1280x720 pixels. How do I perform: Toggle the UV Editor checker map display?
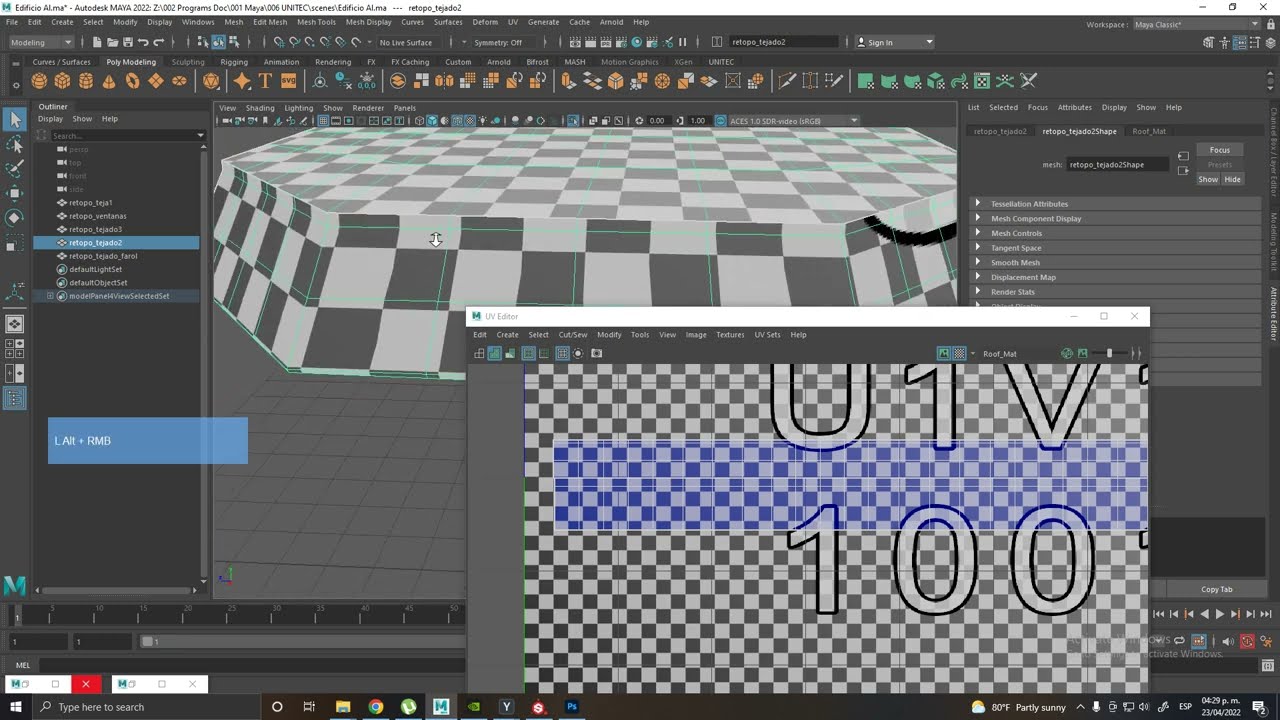[959, 353]
